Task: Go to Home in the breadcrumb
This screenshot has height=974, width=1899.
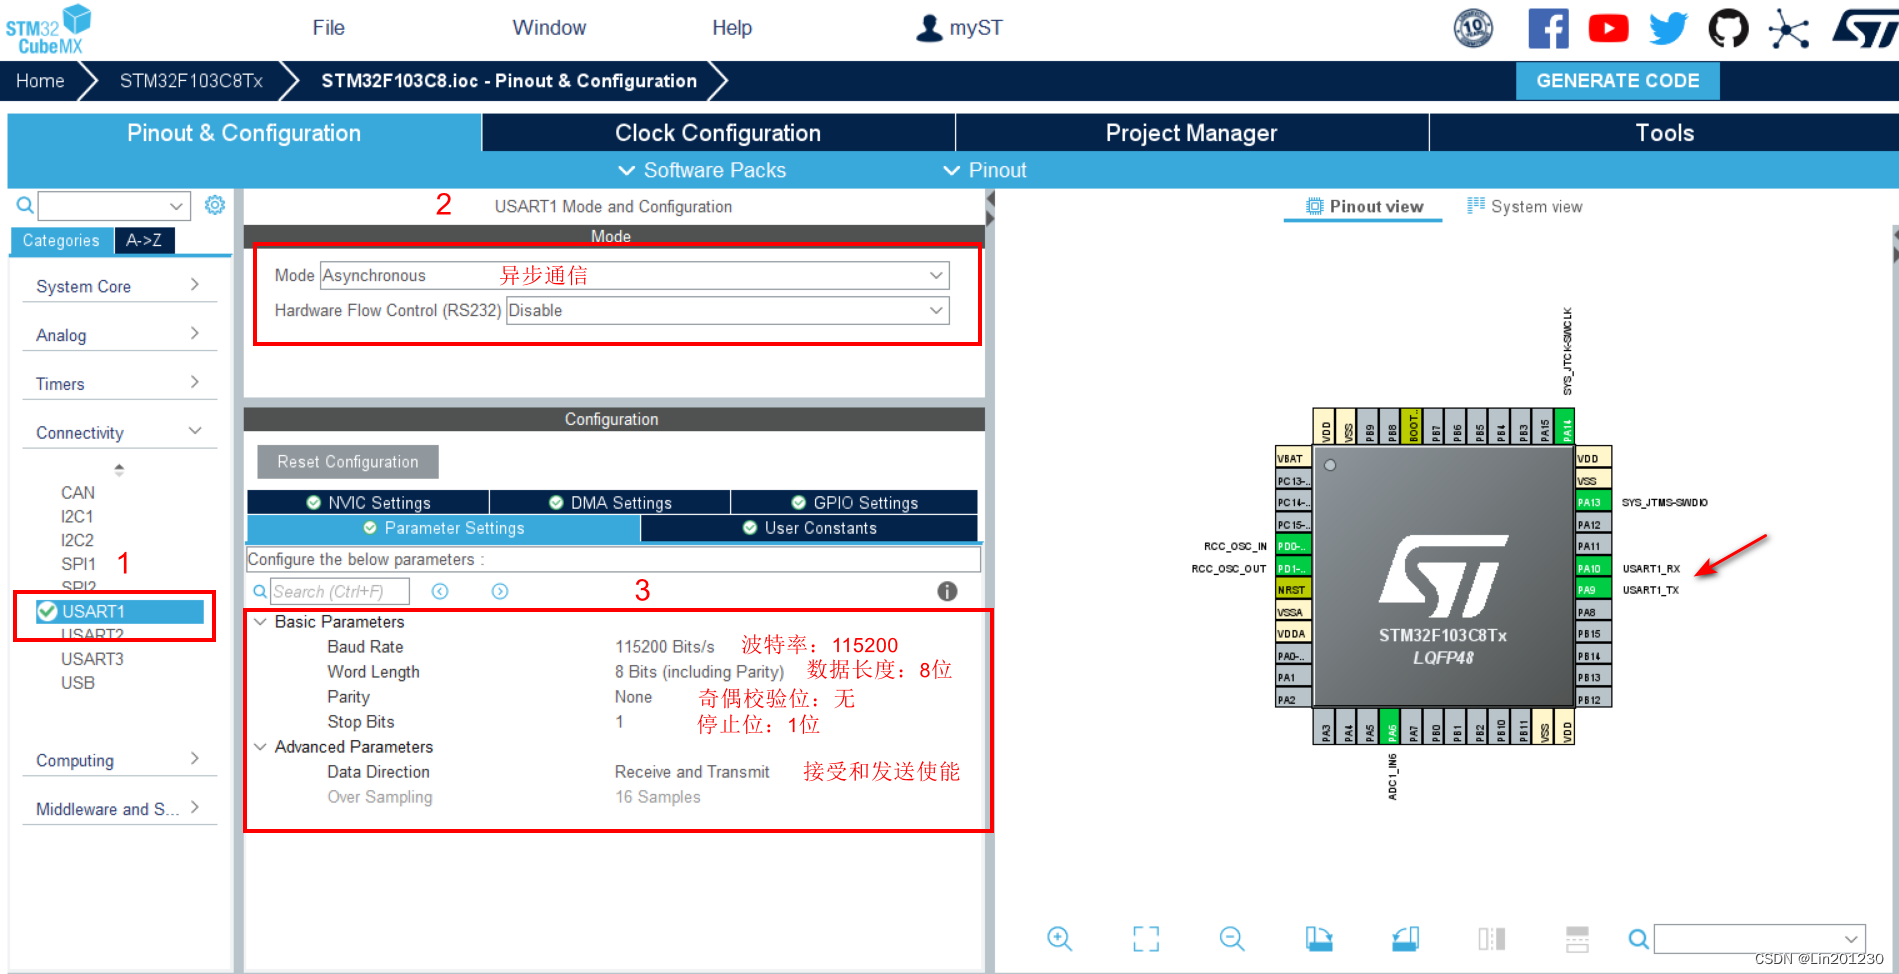Action: 40,81
